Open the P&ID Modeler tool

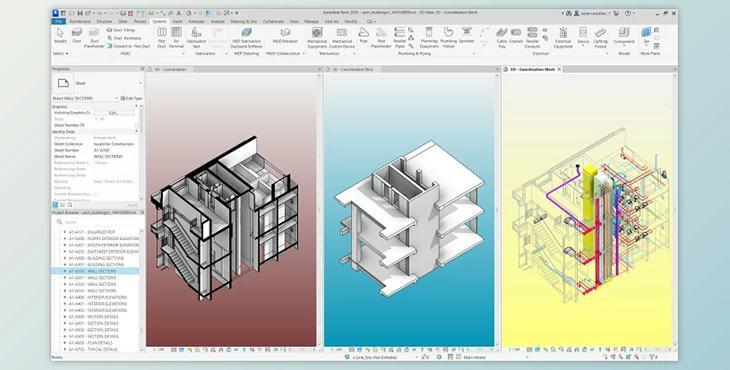285,35
